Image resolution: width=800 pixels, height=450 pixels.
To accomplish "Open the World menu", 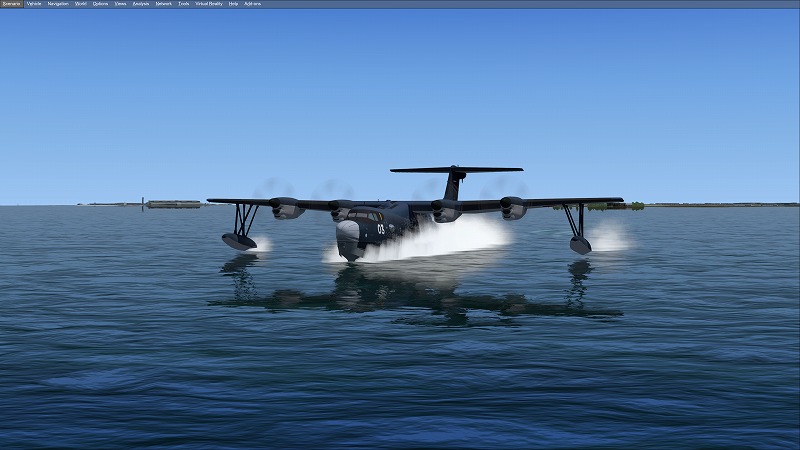I will click(81, 4).
